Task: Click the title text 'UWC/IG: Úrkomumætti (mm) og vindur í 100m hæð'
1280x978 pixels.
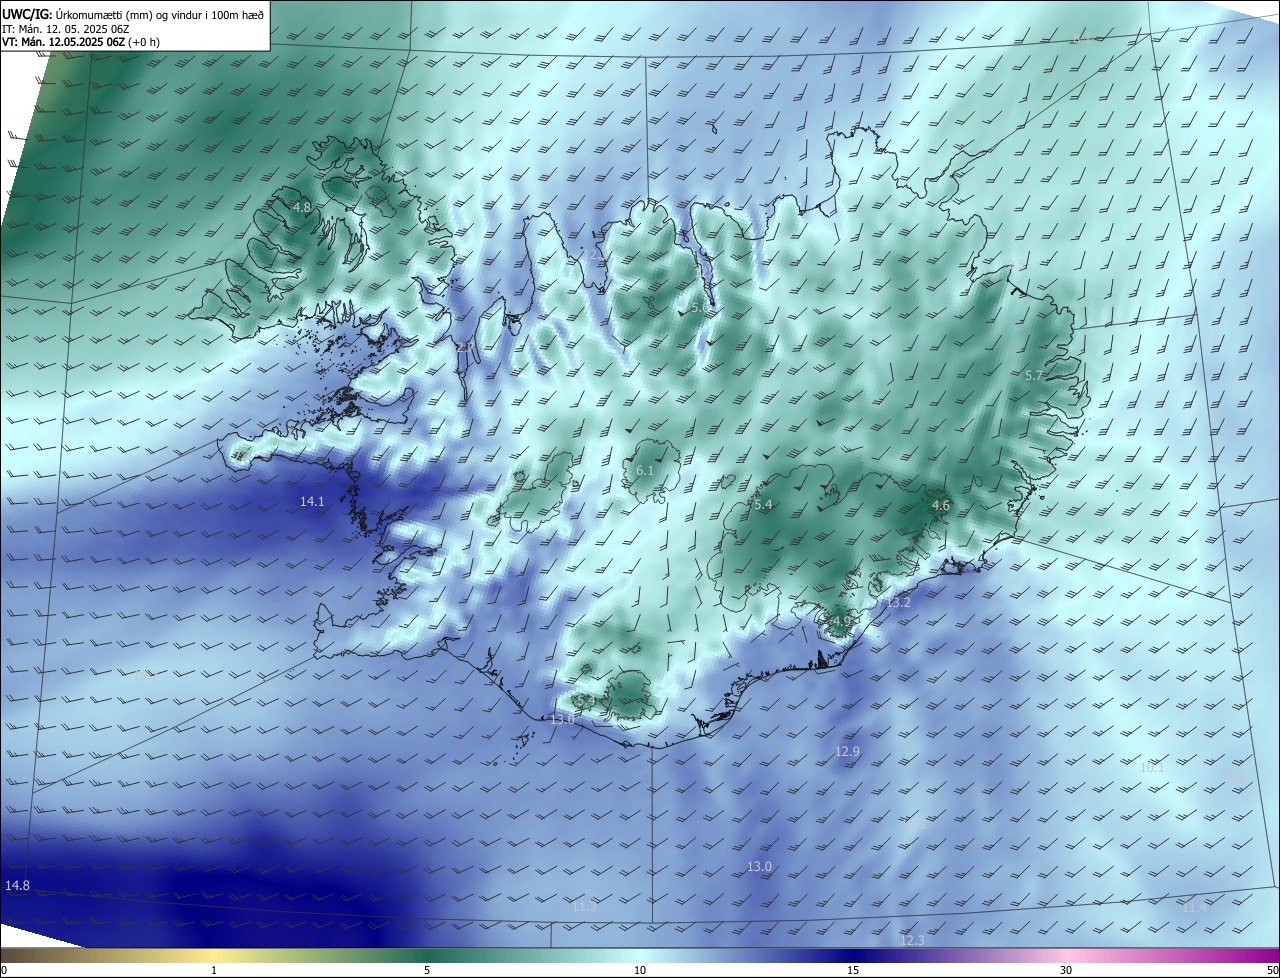Action: [x=133, y=13]
